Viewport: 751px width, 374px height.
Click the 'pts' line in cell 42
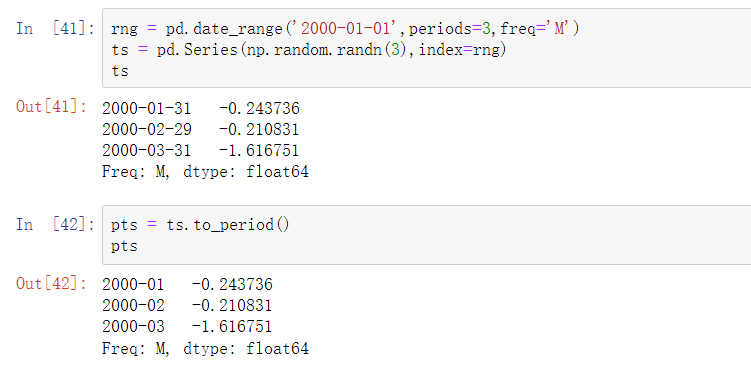click(124, 246)
